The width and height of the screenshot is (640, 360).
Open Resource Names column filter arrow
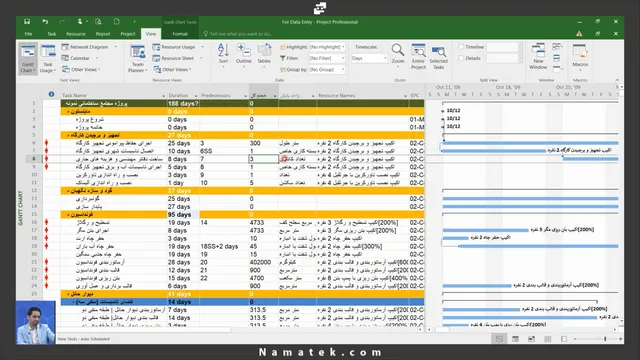point(405,96)
